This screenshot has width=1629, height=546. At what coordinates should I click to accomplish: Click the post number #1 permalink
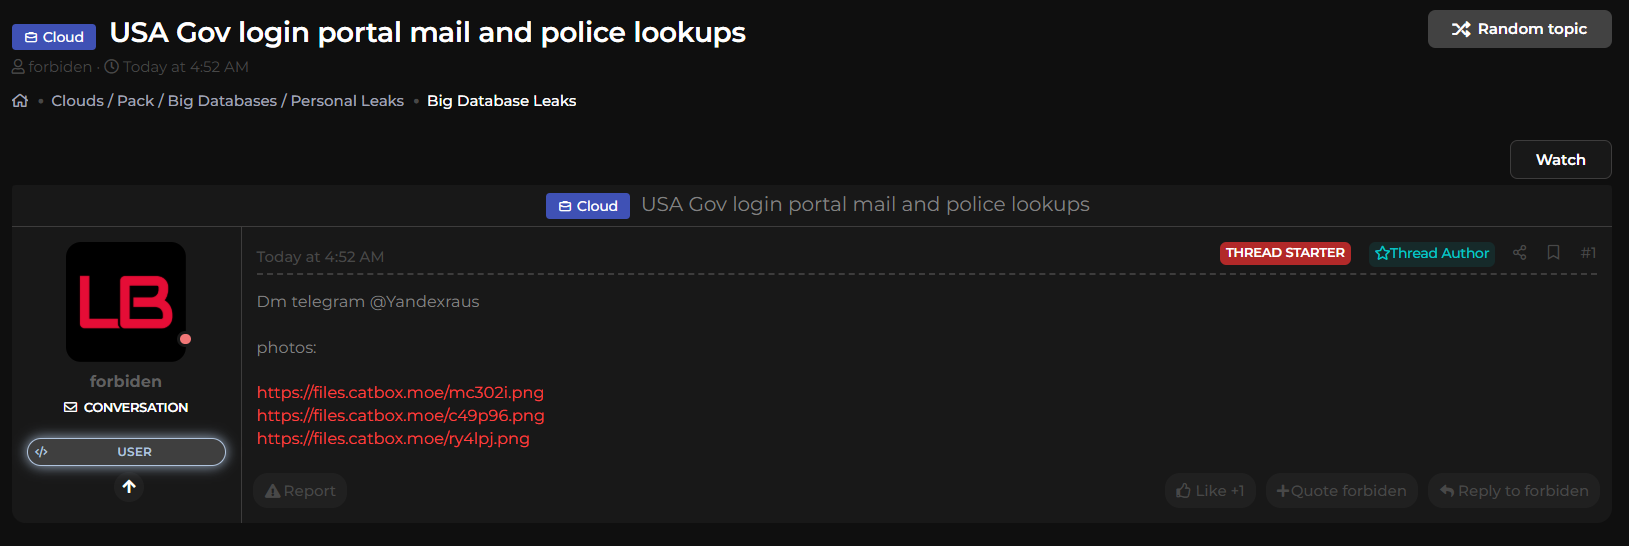coord(1588,253)
